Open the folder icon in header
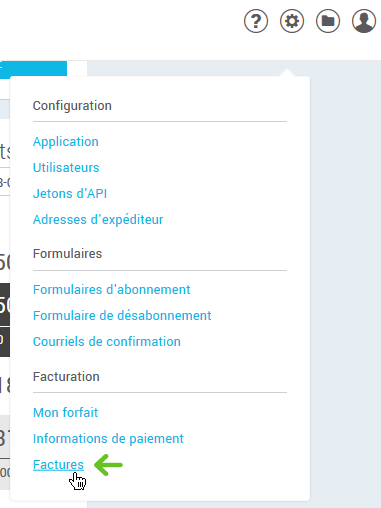 tap(328, 21)
